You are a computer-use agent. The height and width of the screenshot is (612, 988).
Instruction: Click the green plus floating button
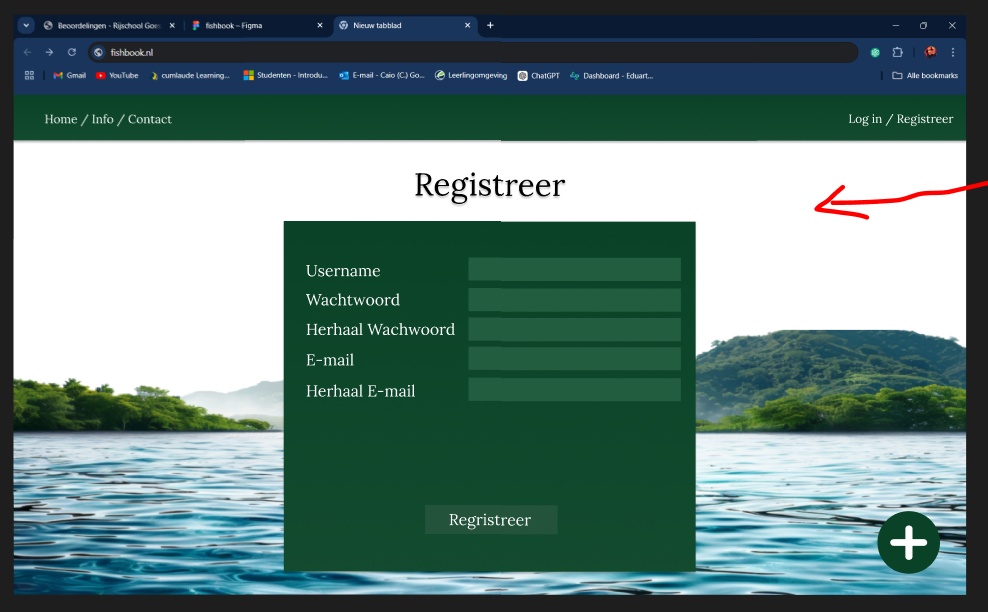(x=908, y=543)
